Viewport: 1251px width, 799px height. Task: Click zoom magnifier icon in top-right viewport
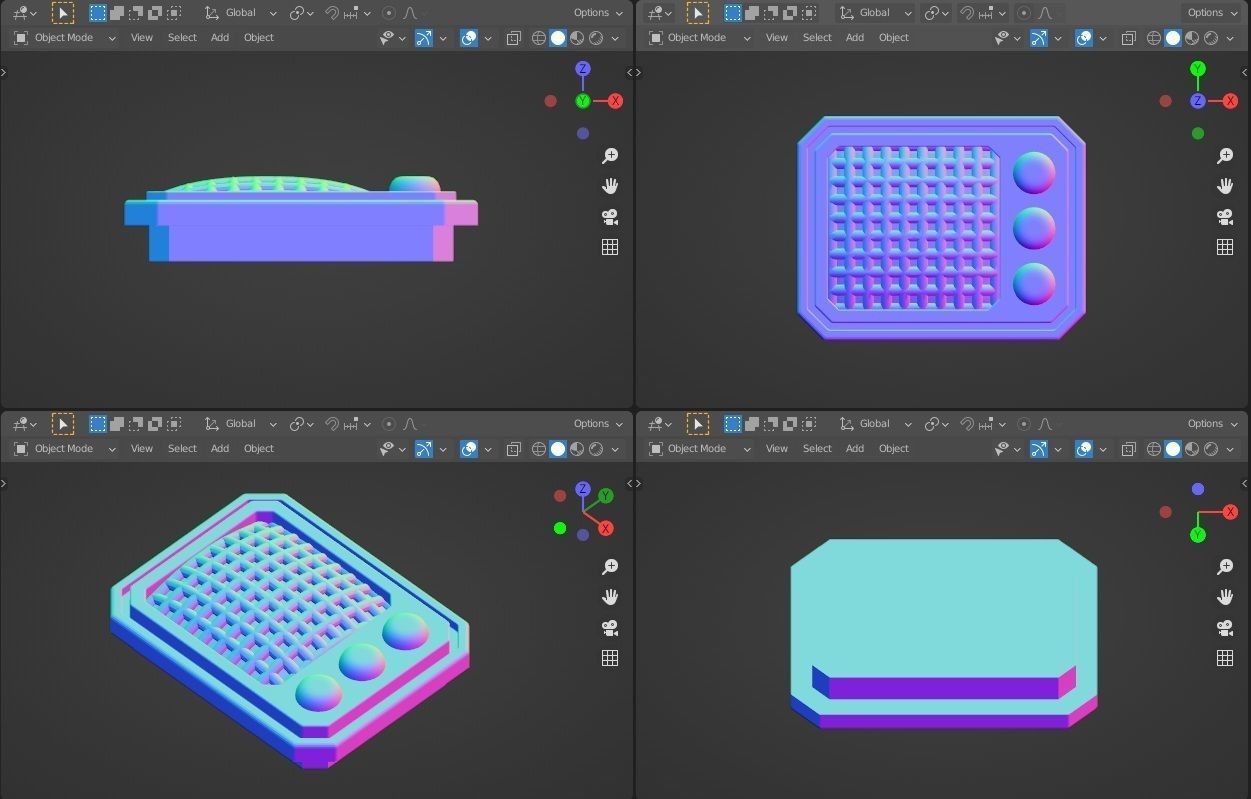coord(1225,156)
